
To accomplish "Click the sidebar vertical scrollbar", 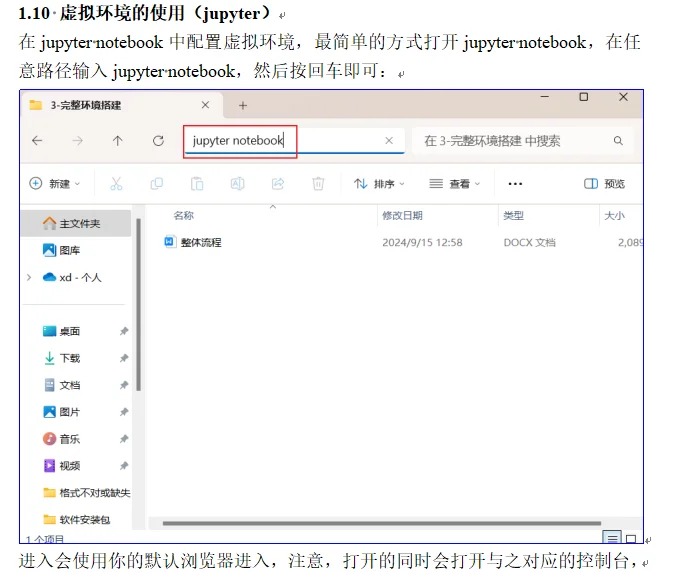I will pos(138,305).
